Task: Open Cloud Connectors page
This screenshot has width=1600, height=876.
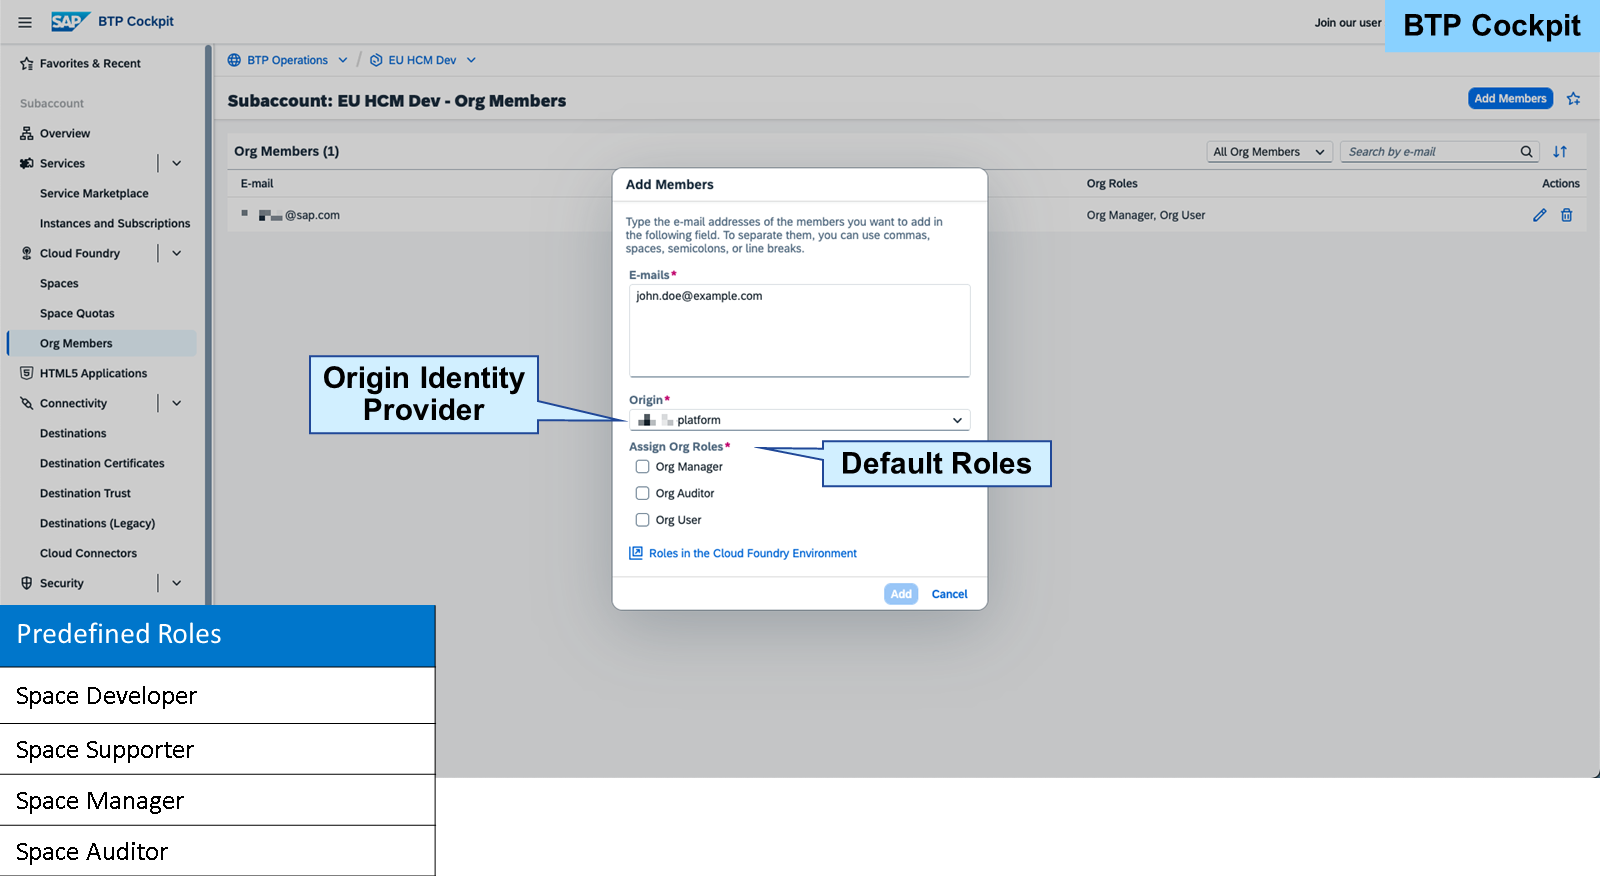Action: point(88,553)
